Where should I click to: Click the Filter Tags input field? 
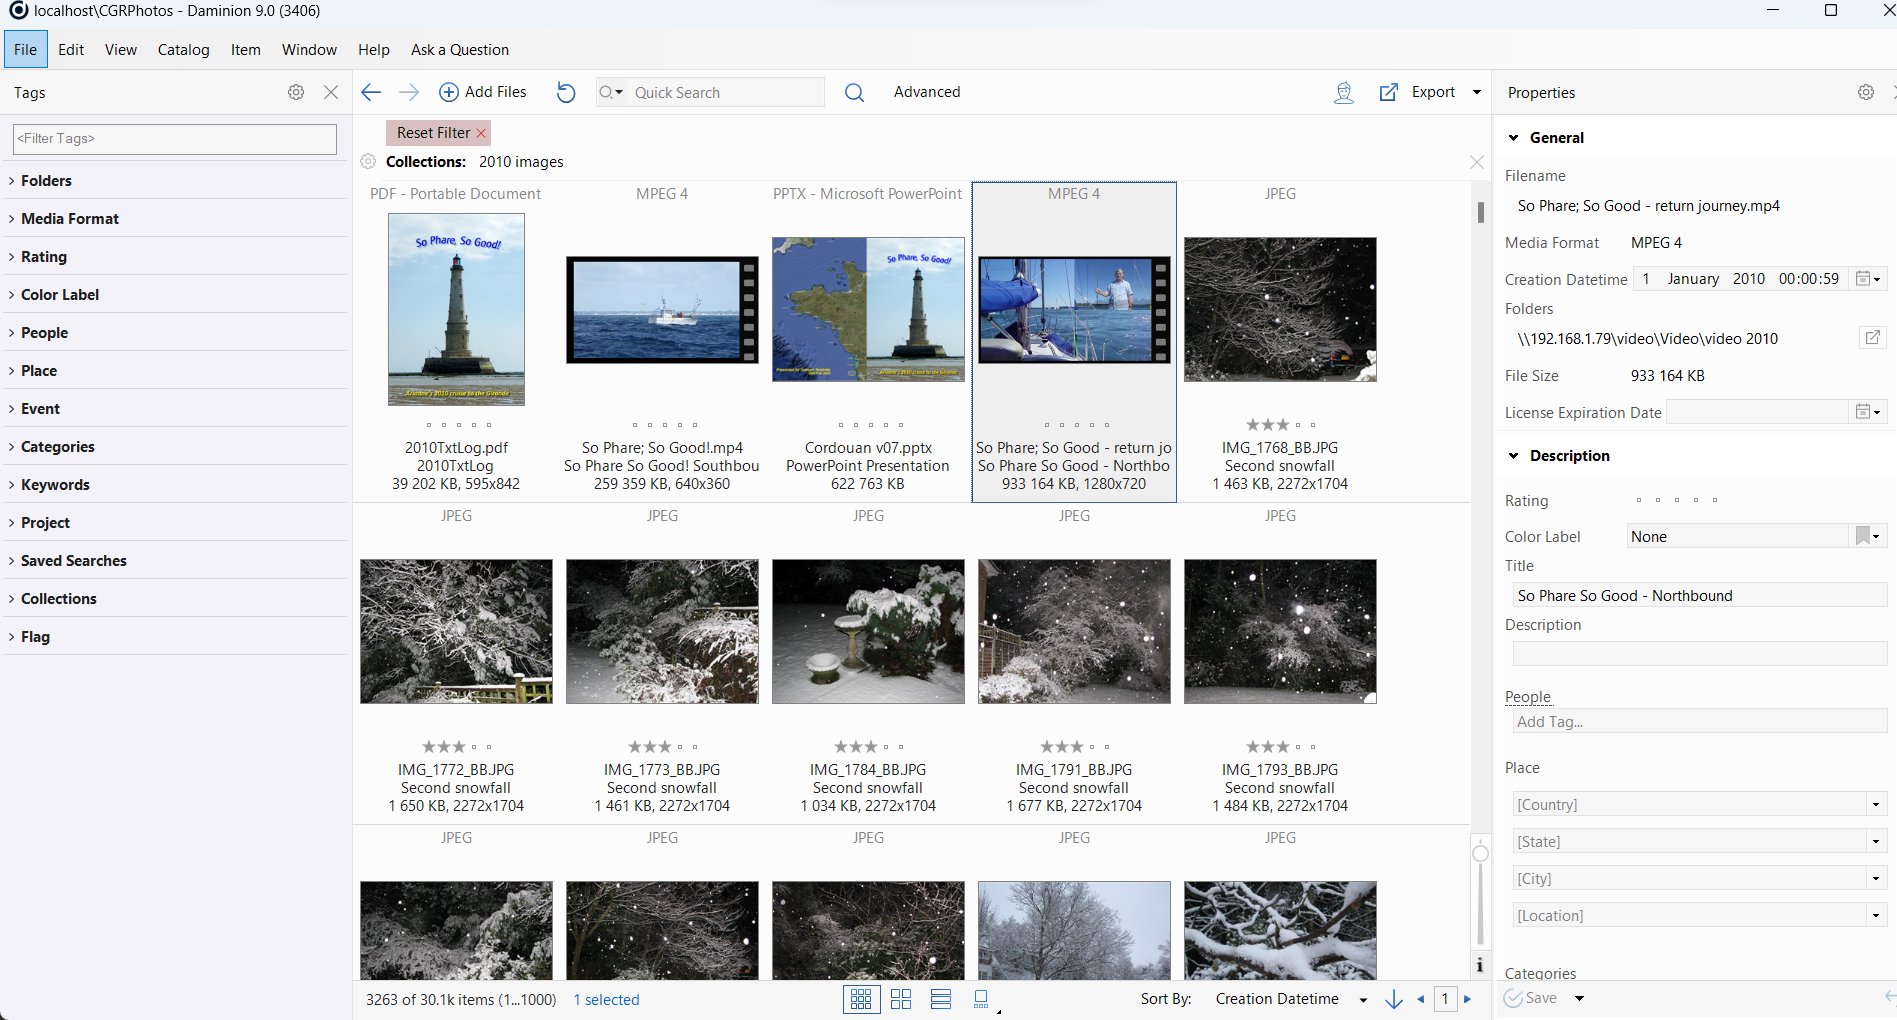pyautogui.click(x=175, y=139)
